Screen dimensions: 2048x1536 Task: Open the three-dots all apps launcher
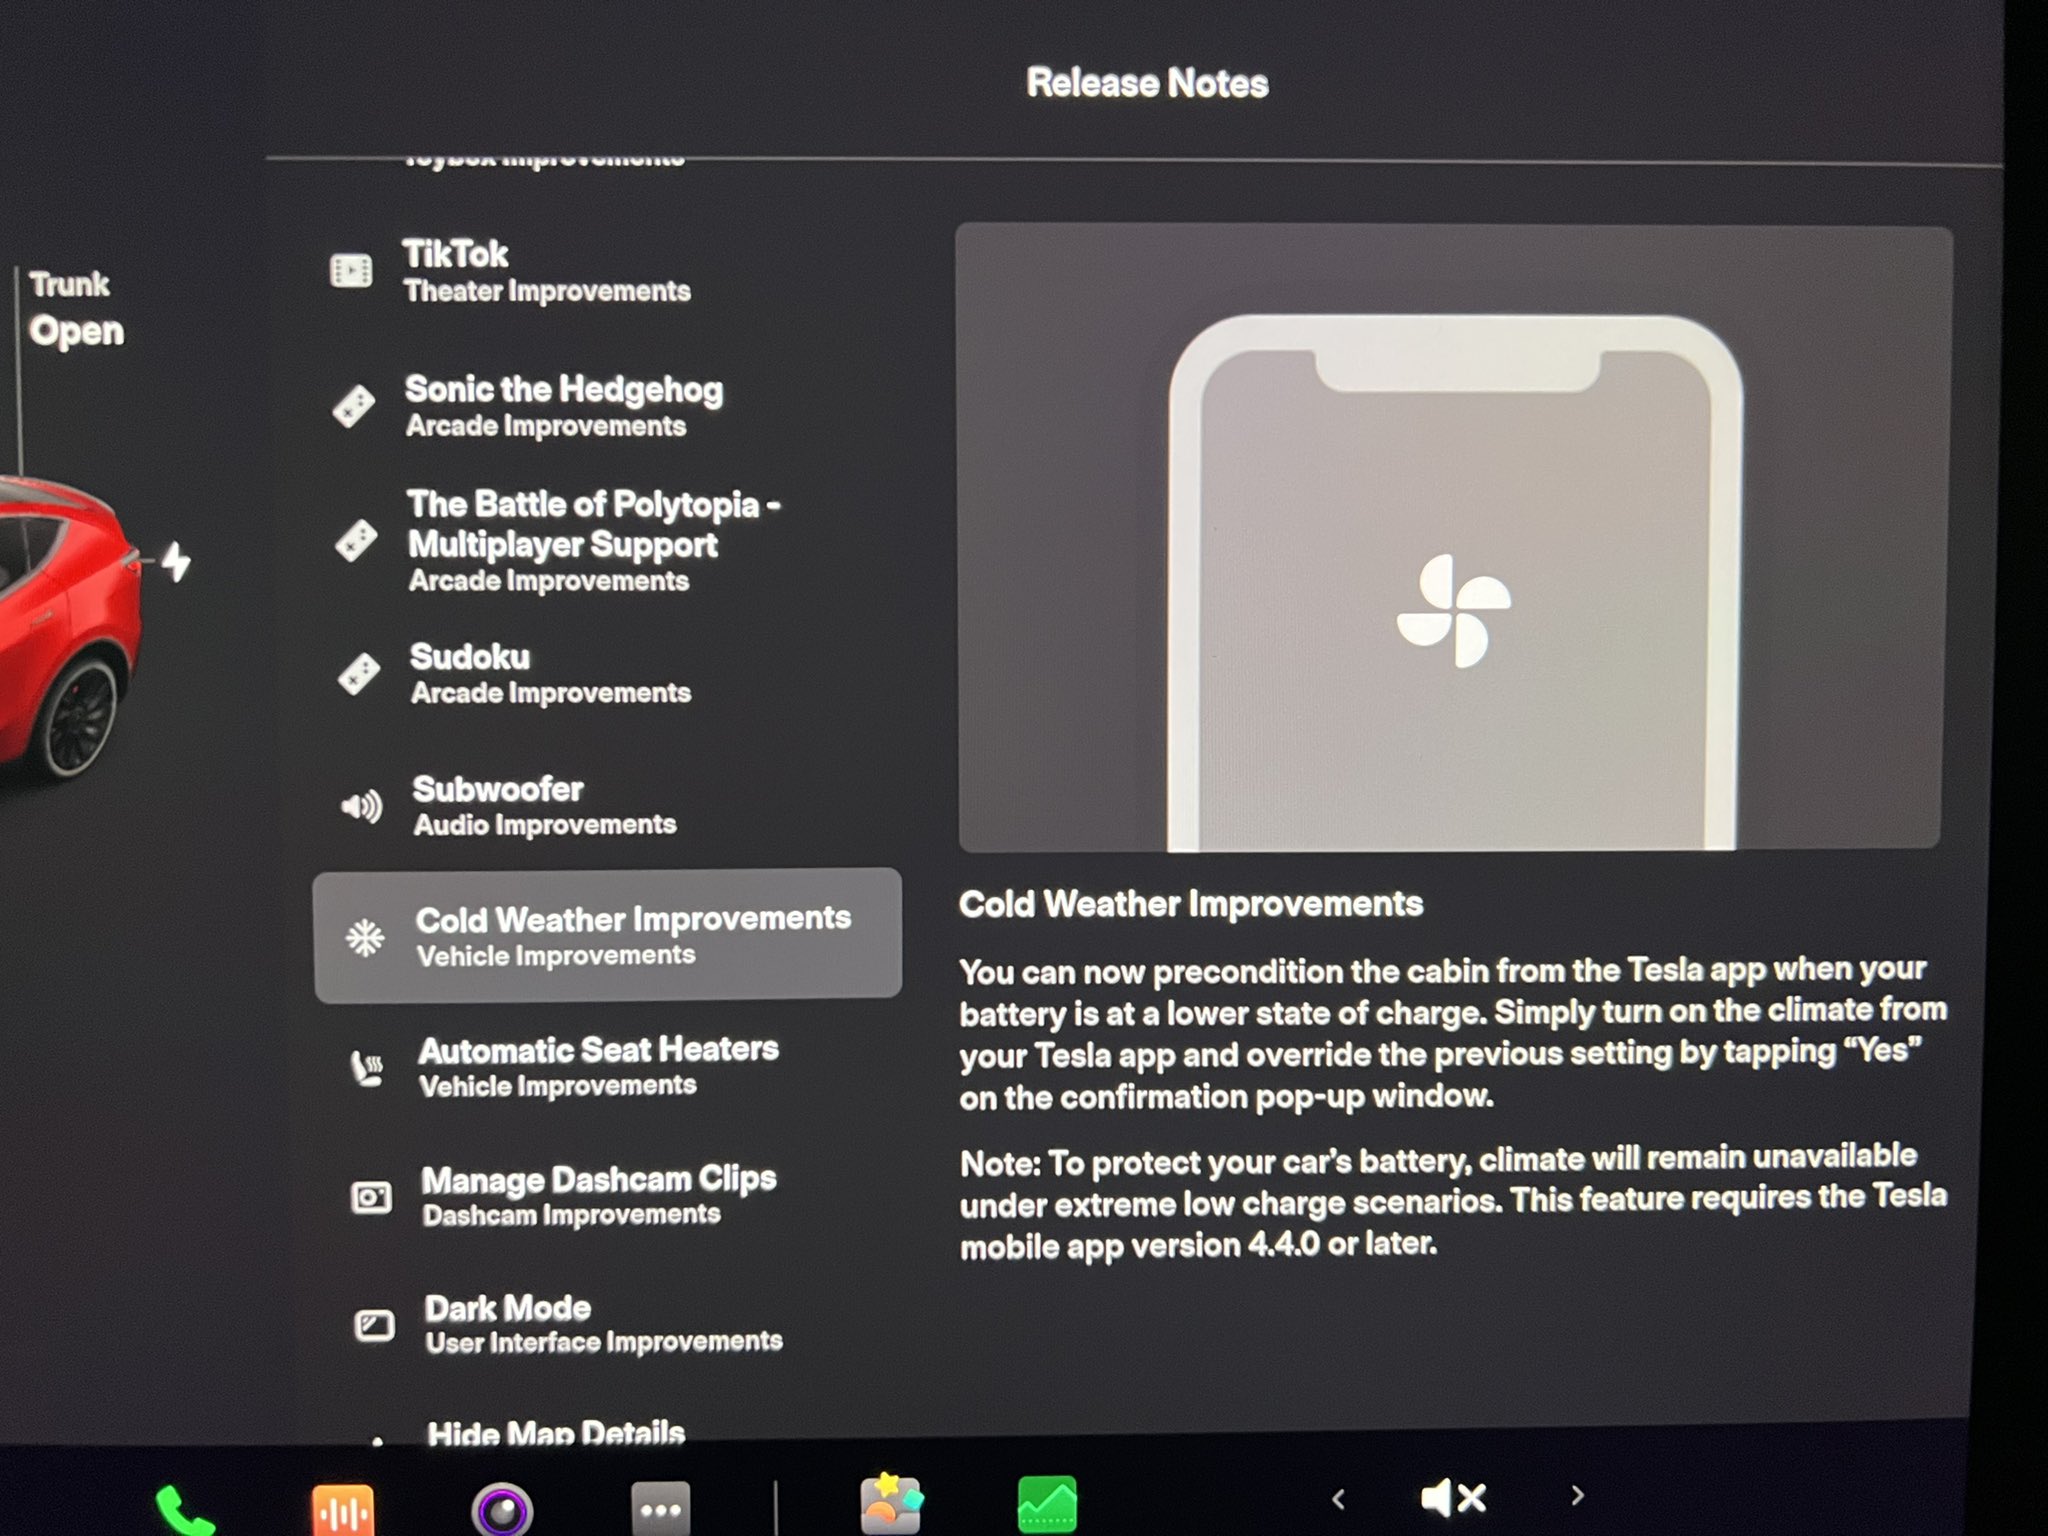(661, 1509)
